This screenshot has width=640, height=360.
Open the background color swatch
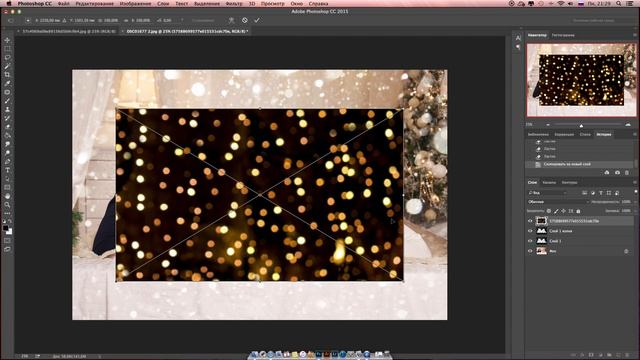10,232
